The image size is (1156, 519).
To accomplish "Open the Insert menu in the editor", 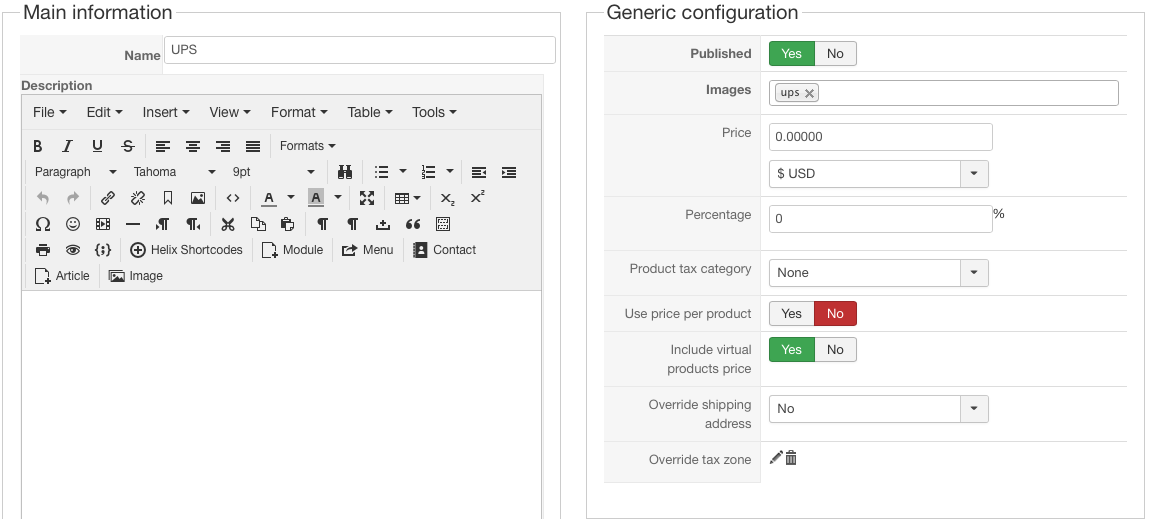I will coord(165,112).
